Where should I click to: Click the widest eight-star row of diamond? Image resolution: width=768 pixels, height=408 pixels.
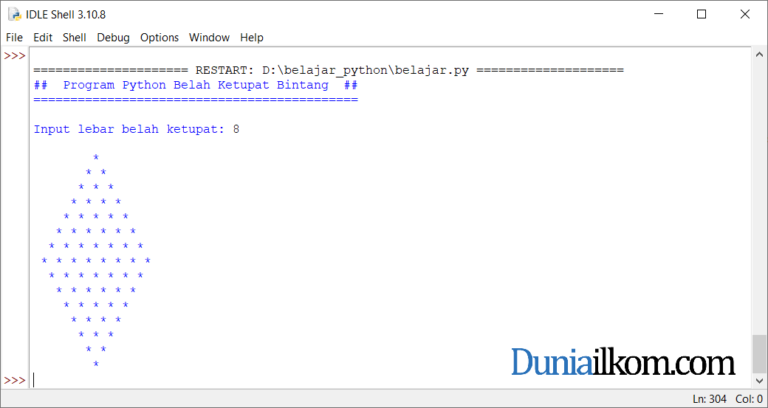pos(96,261)
